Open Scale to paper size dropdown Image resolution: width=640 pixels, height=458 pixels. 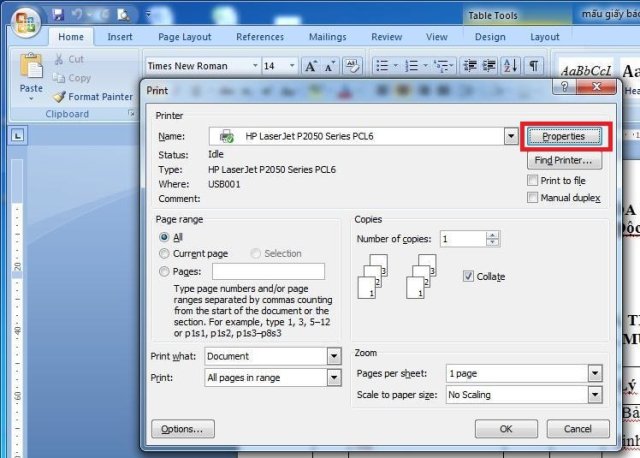coord(595,395)
